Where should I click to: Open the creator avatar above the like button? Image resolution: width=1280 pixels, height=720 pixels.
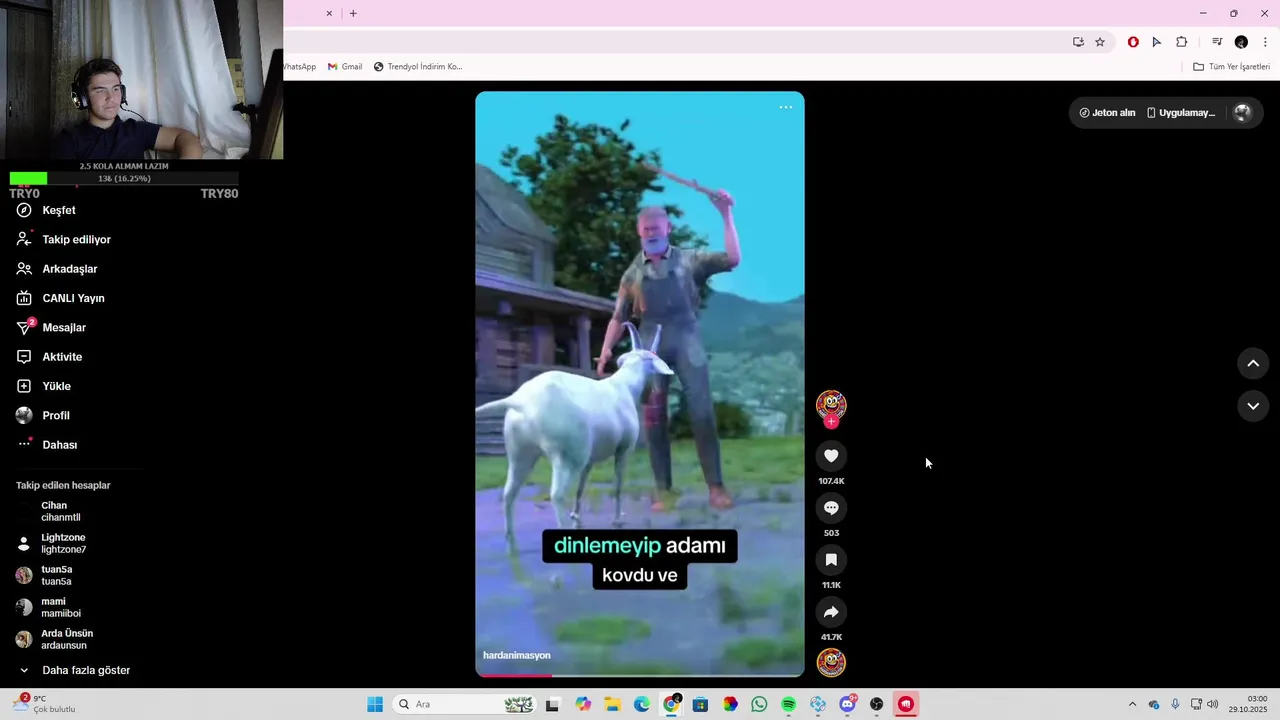(x=831, y=404)
